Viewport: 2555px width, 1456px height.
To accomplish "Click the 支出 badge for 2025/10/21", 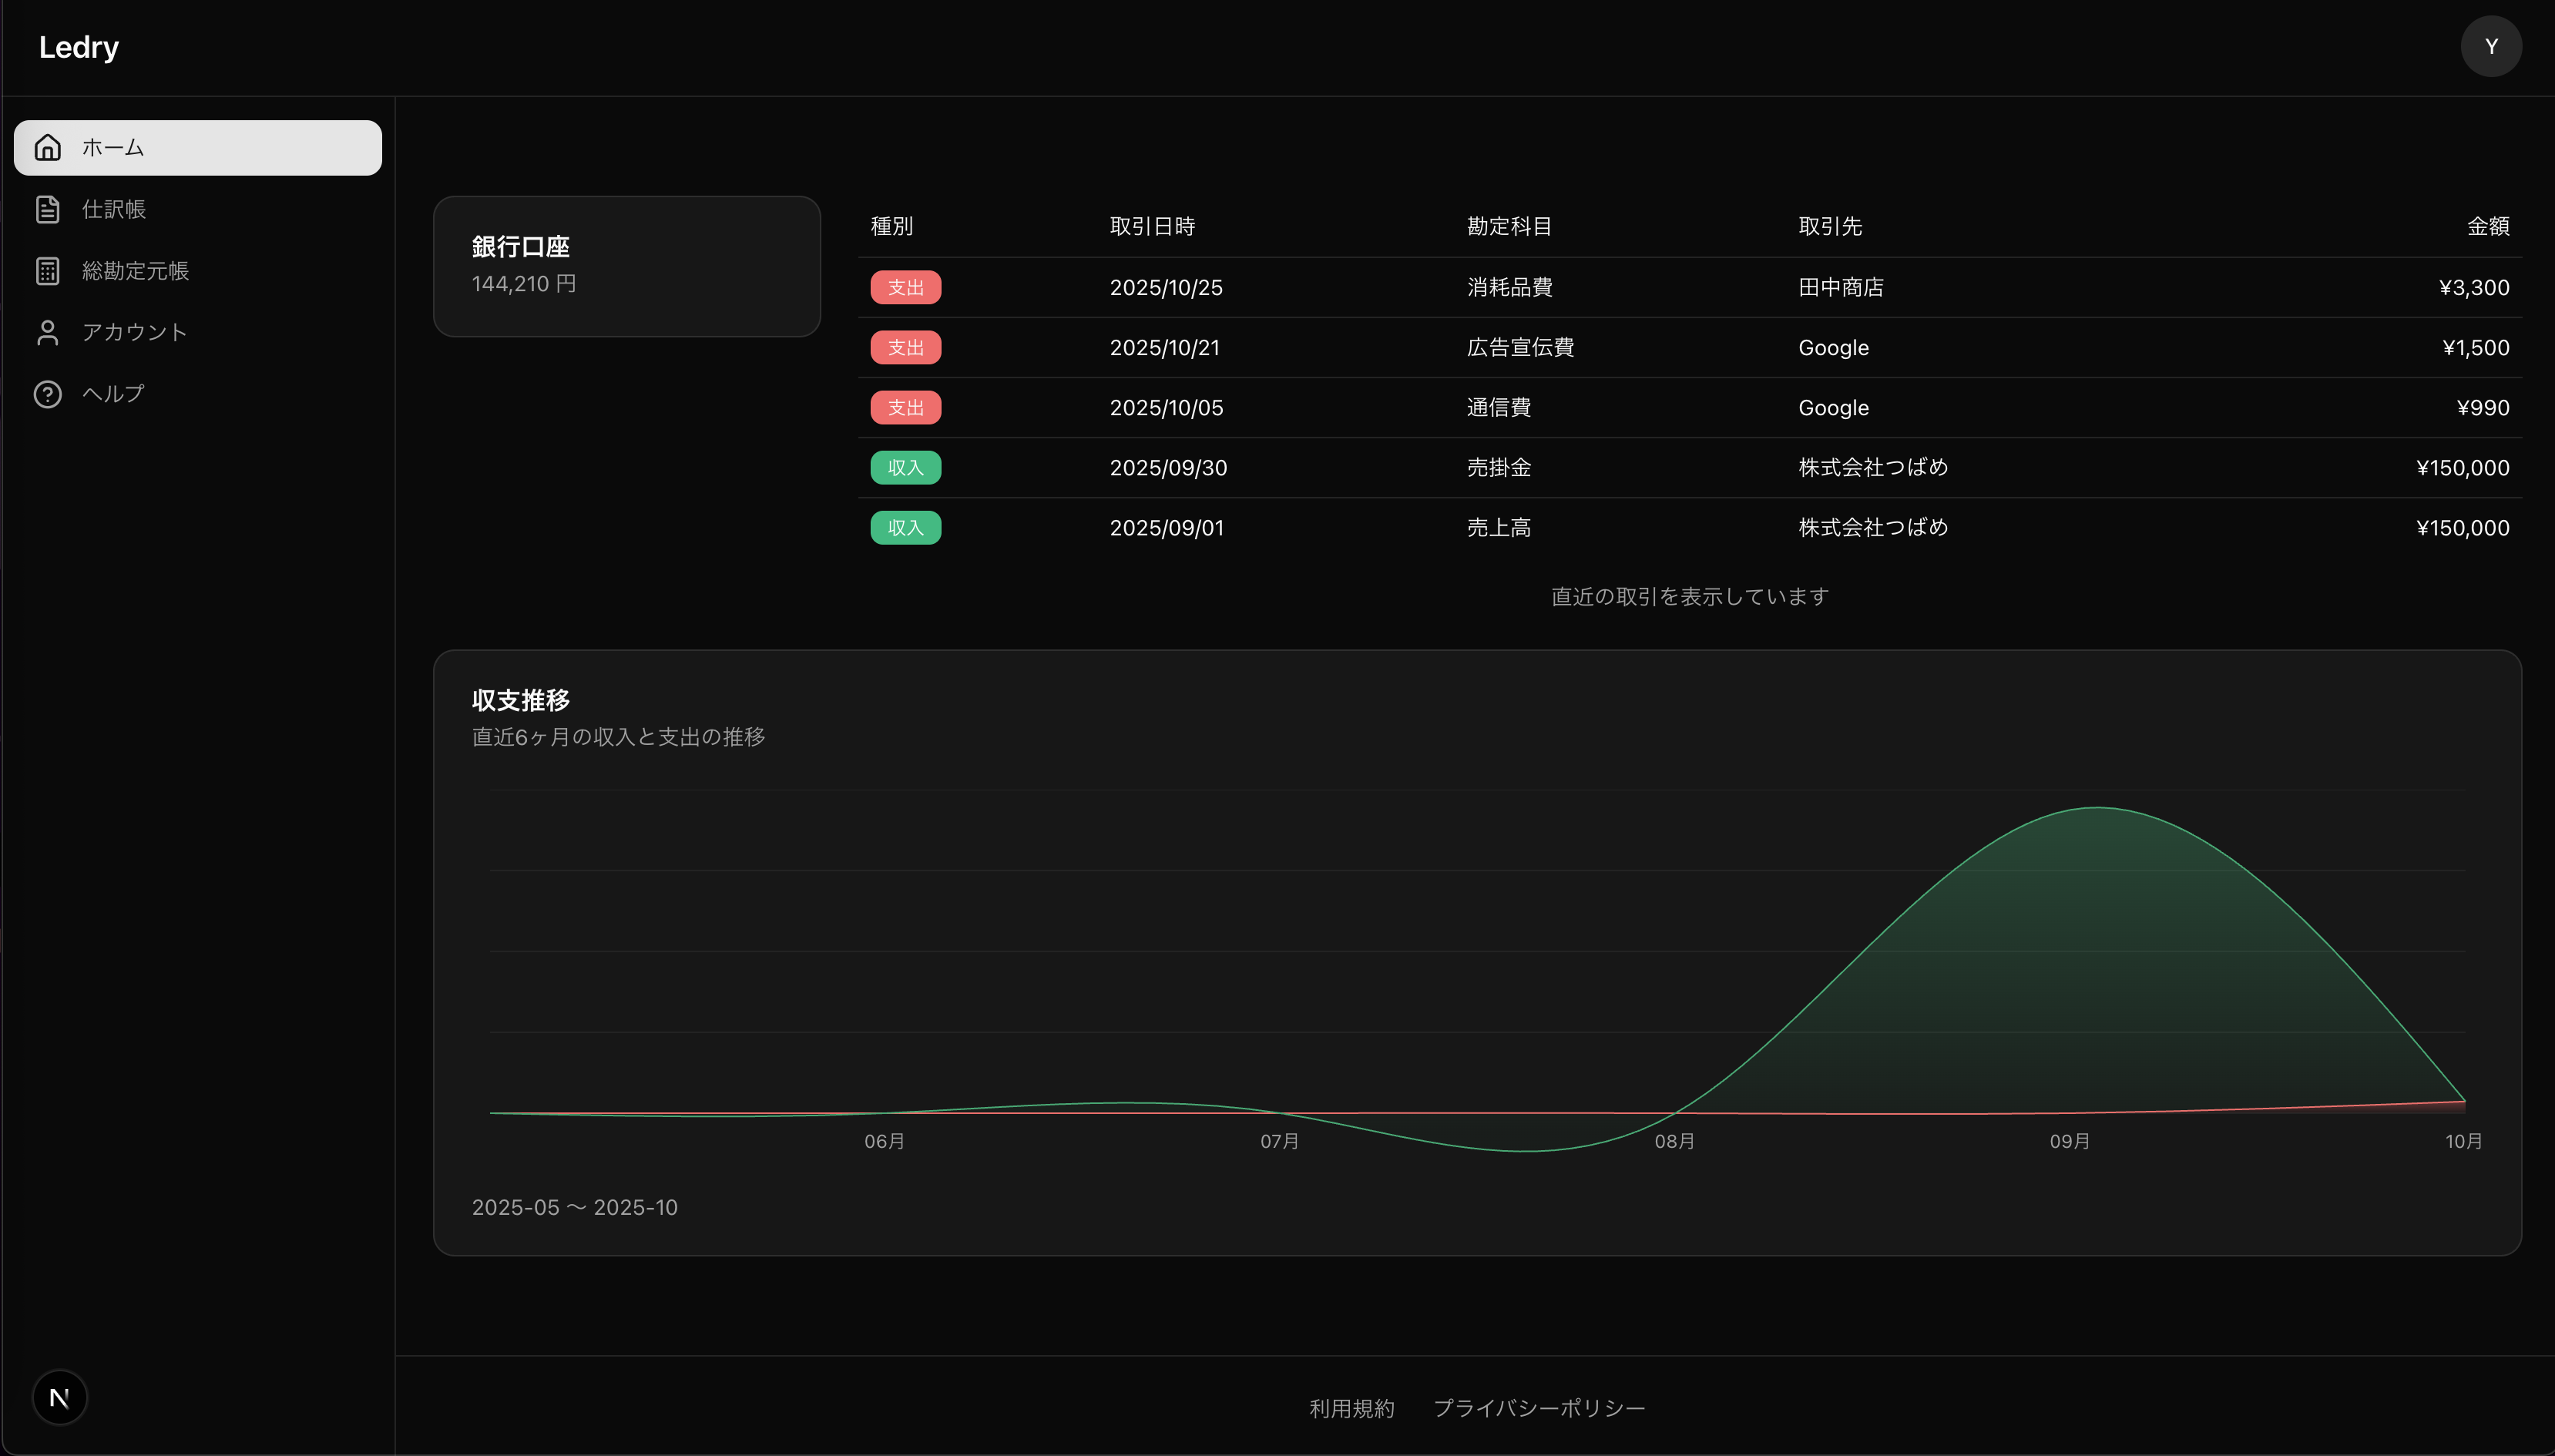I will coord(905,348).
